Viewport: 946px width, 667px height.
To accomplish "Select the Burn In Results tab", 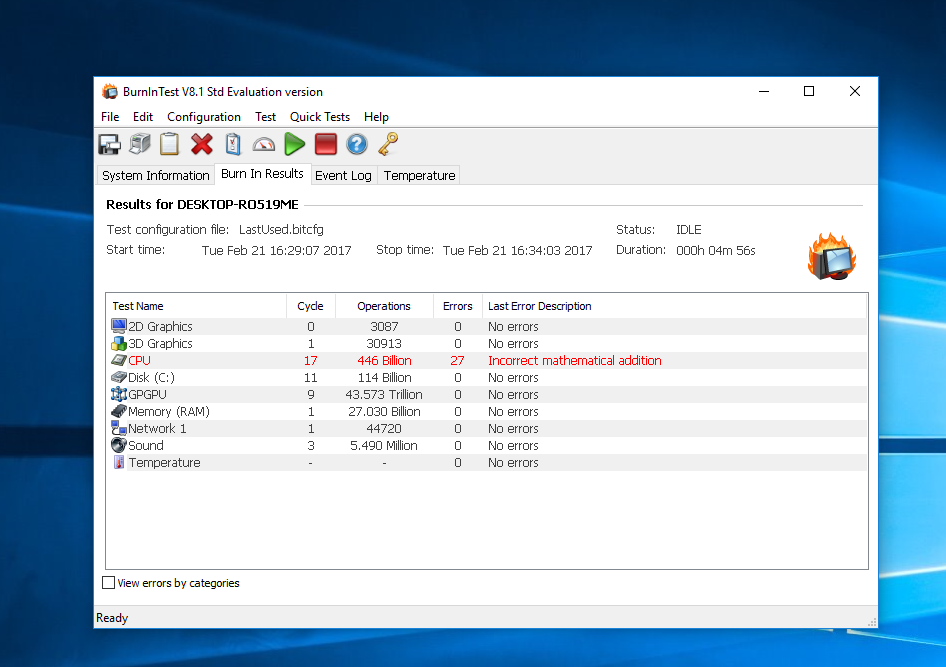I will pyautogui.click(x=262, y=174).
